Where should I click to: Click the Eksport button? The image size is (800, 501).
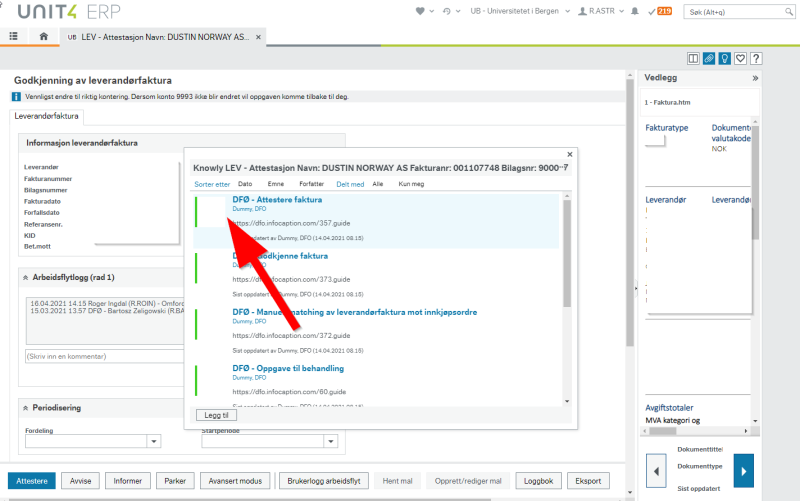(588, 481)
